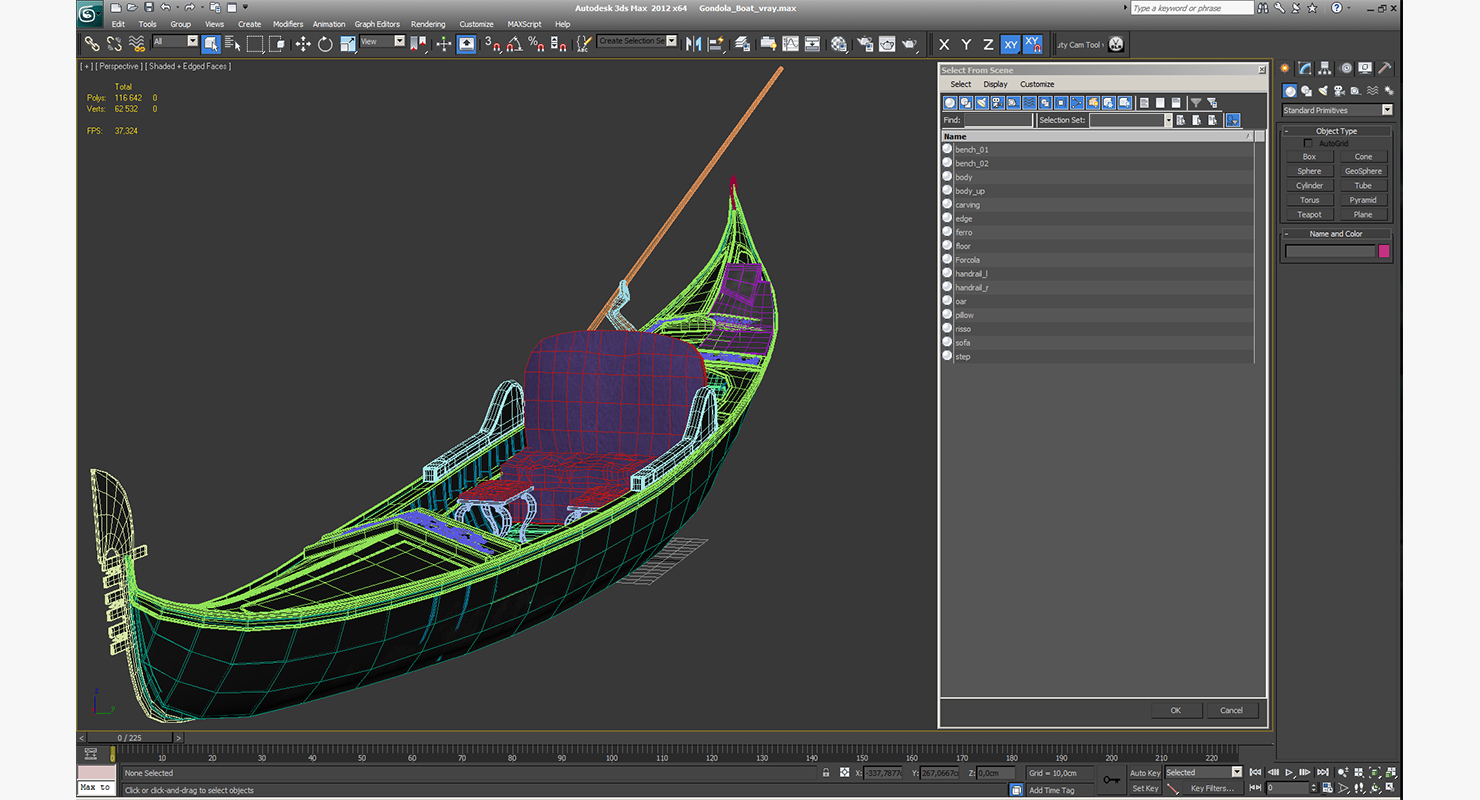Viewport: 1480px width, 800px height.
Task: Open the Material Editor icon
Action: (839, 44)
